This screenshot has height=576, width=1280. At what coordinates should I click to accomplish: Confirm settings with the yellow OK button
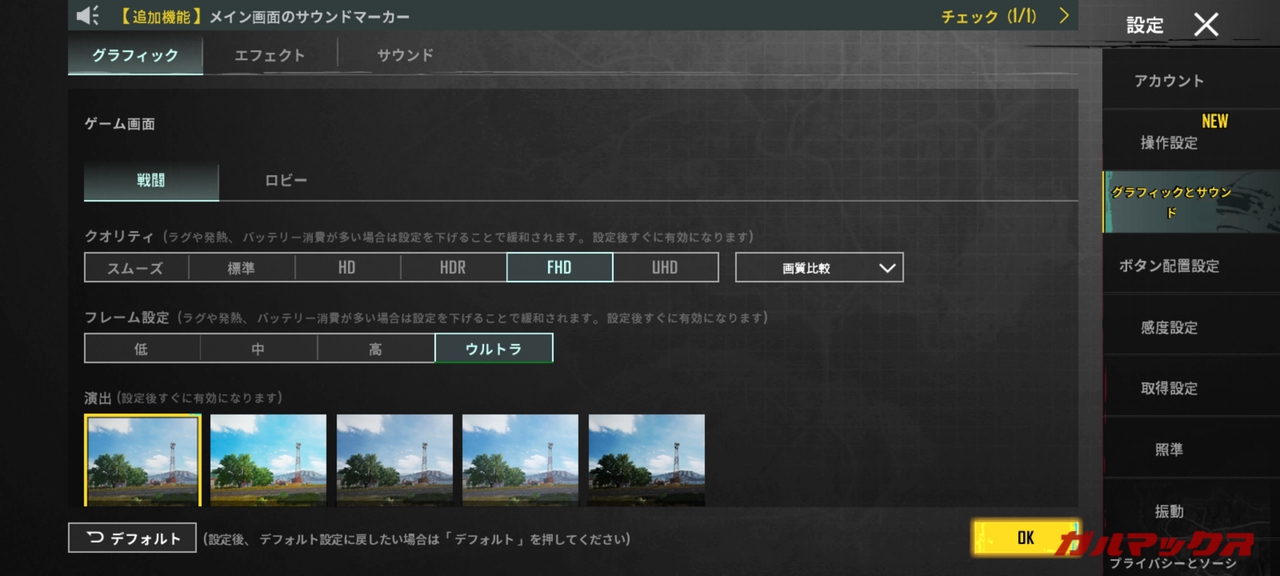(1025, 537)
